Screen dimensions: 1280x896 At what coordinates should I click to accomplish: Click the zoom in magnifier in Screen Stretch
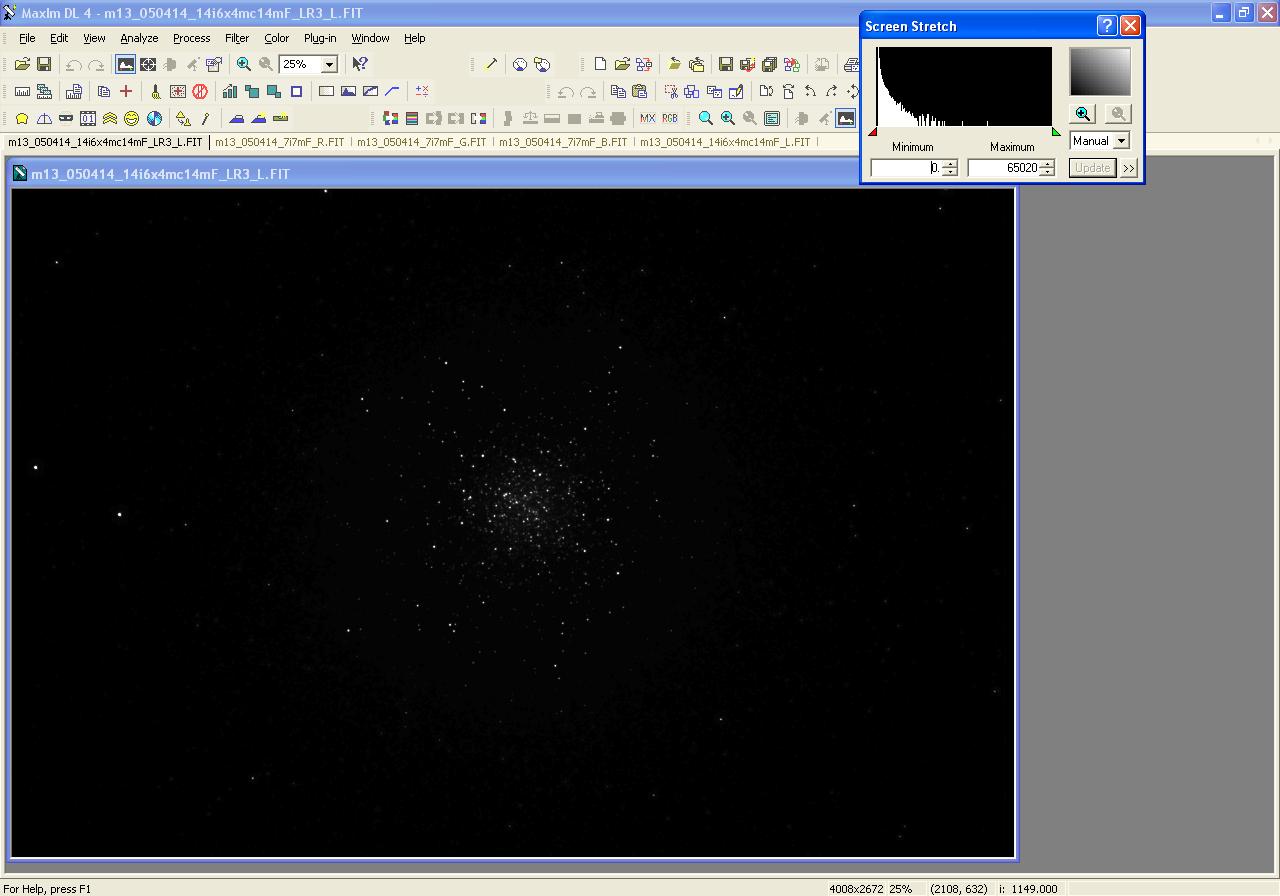point(1083,114)
